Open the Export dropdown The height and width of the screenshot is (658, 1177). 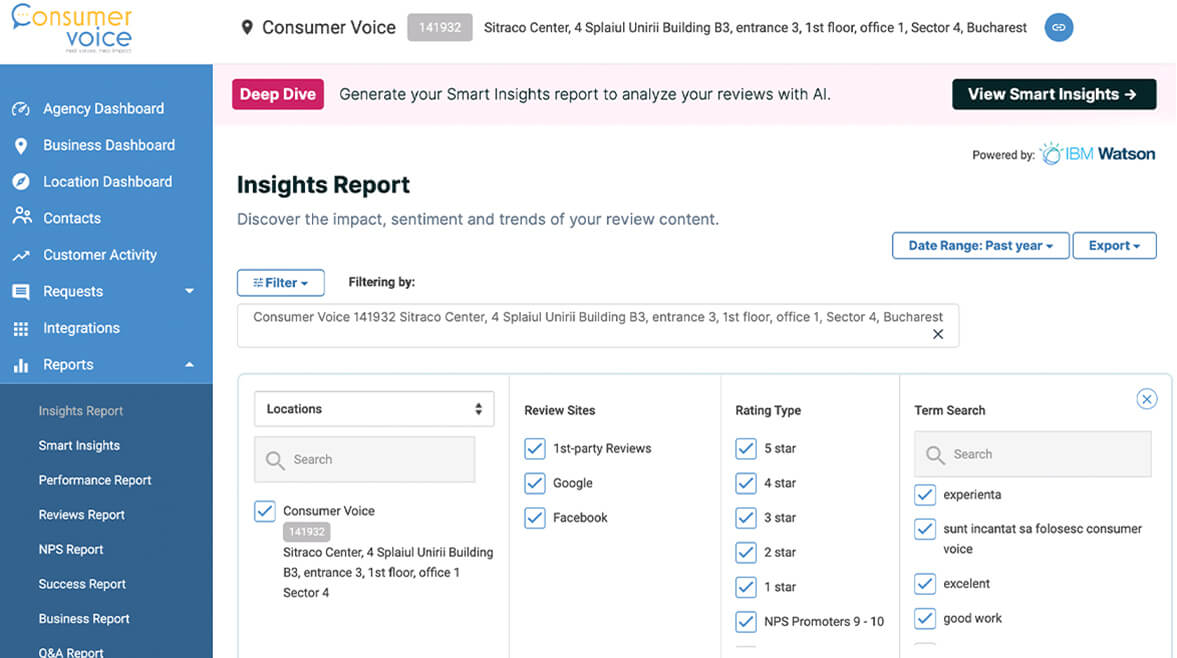(x=1114, y=246)
